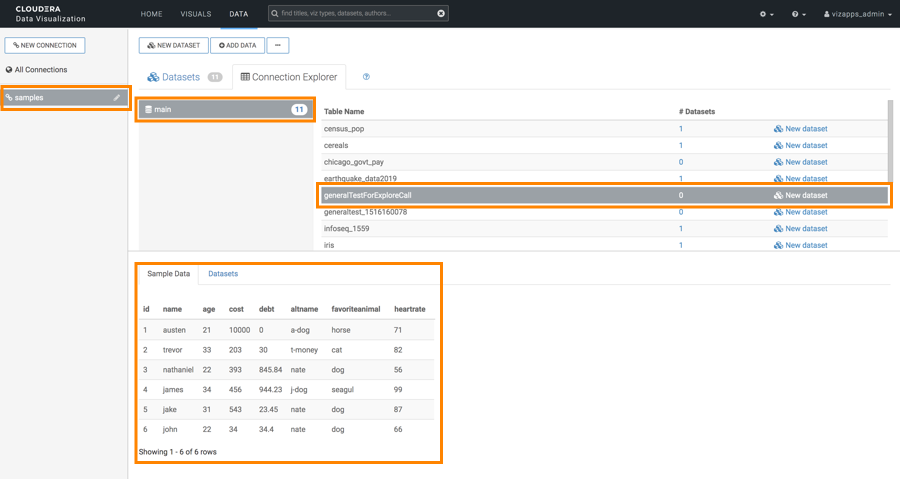
Task: Open the help question mark dropdown
Action: (799, 14)
